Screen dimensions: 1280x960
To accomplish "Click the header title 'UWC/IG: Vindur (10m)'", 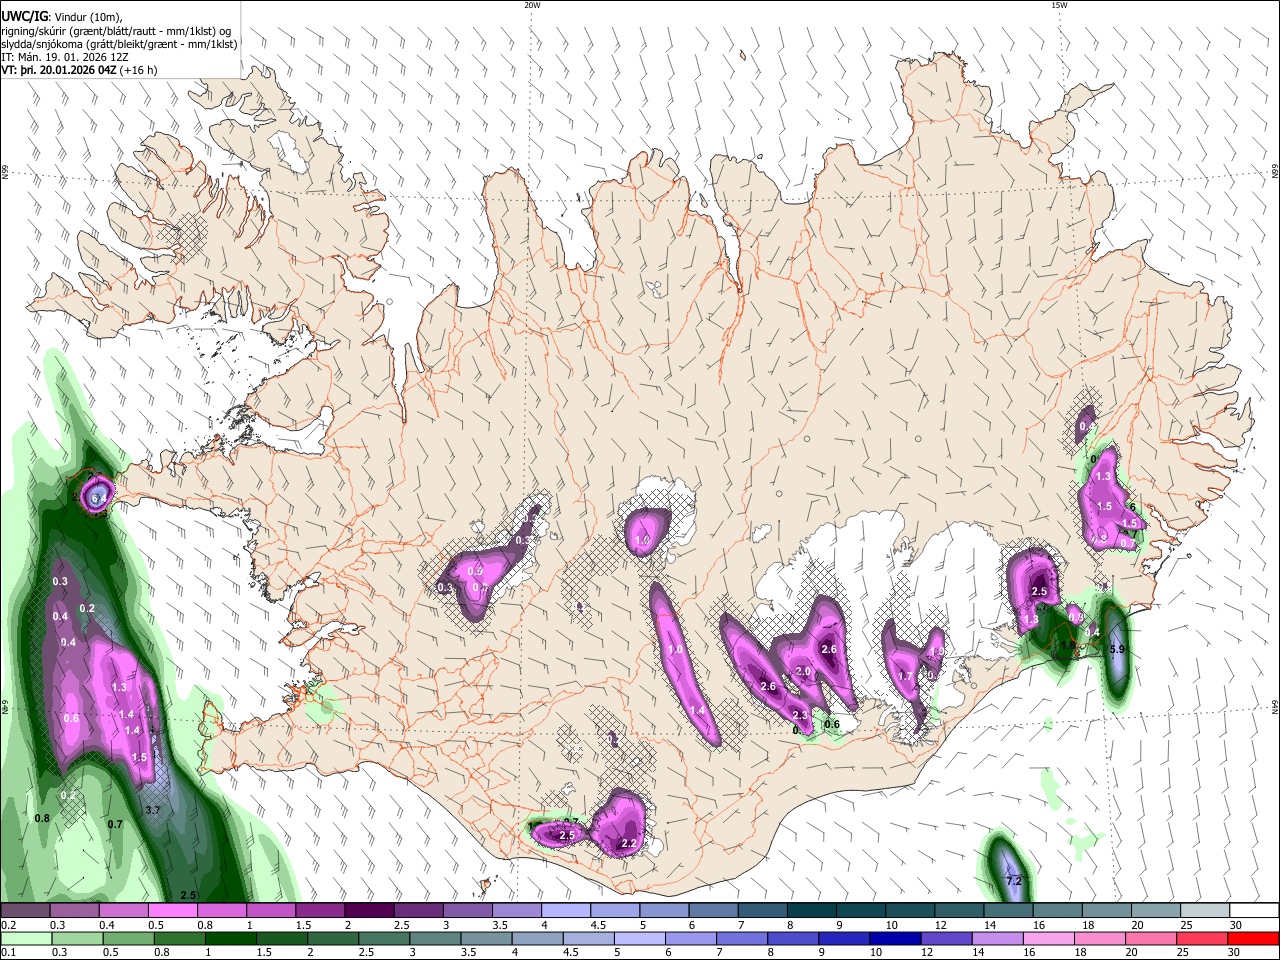I will click(60, 16).
